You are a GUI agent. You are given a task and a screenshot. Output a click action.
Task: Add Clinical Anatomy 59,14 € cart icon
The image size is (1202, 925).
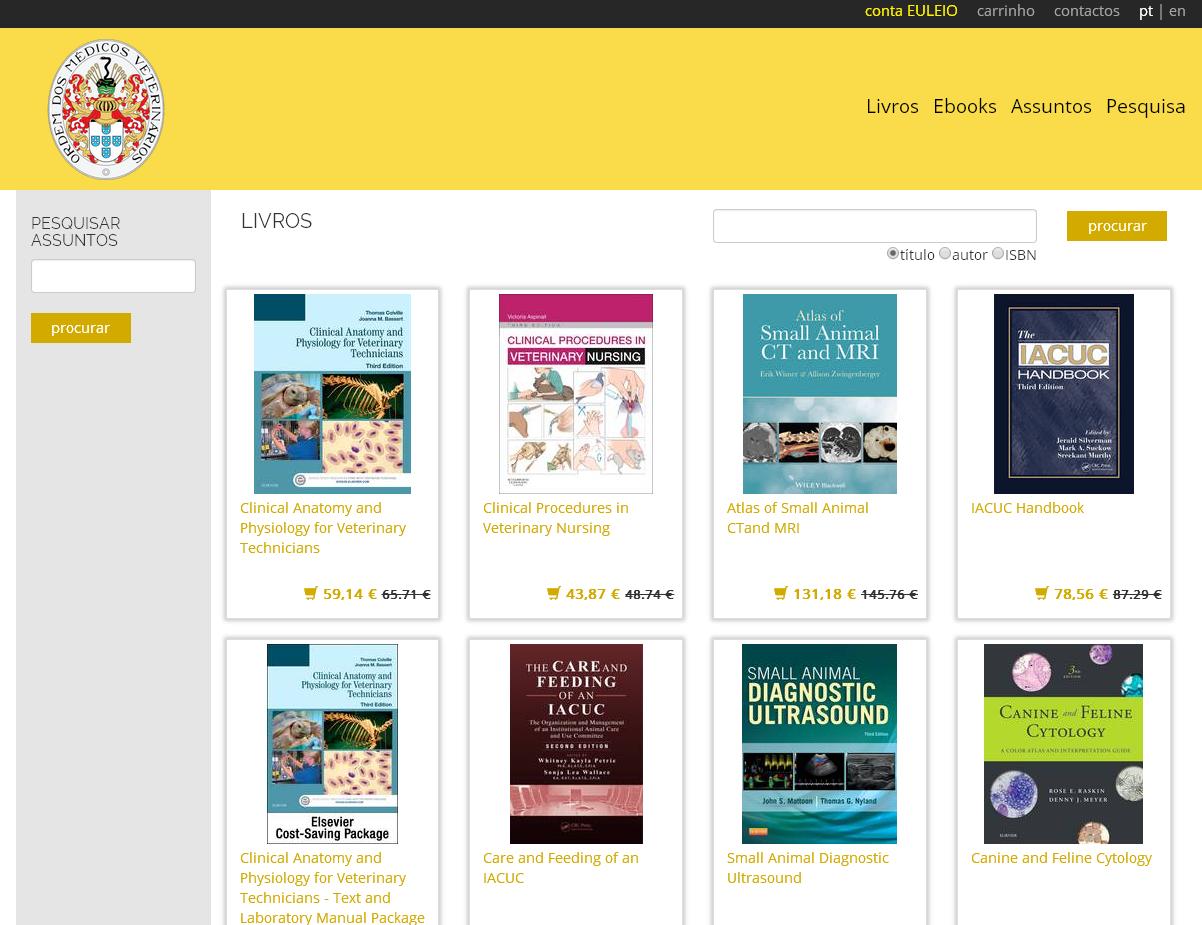(311, 593)
